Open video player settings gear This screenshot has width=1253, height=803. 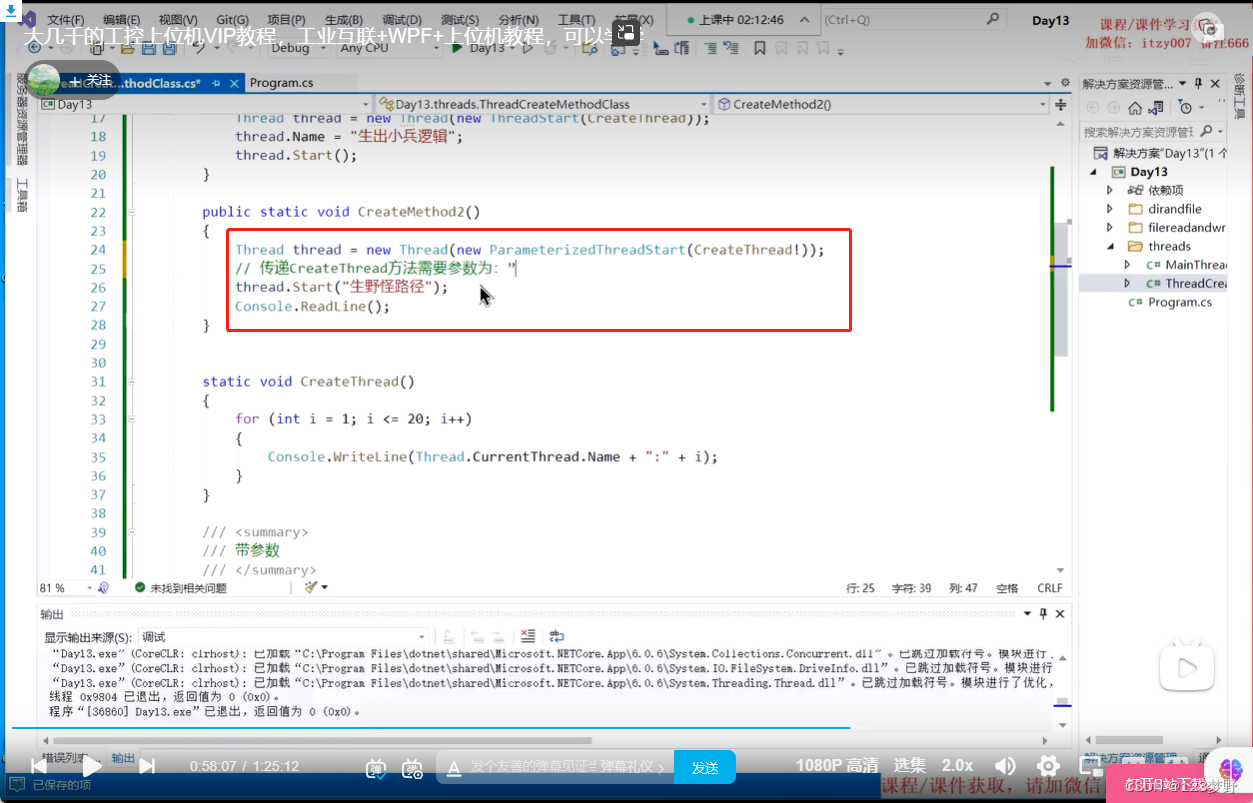pyautogui.click(x=1048, y=766)
